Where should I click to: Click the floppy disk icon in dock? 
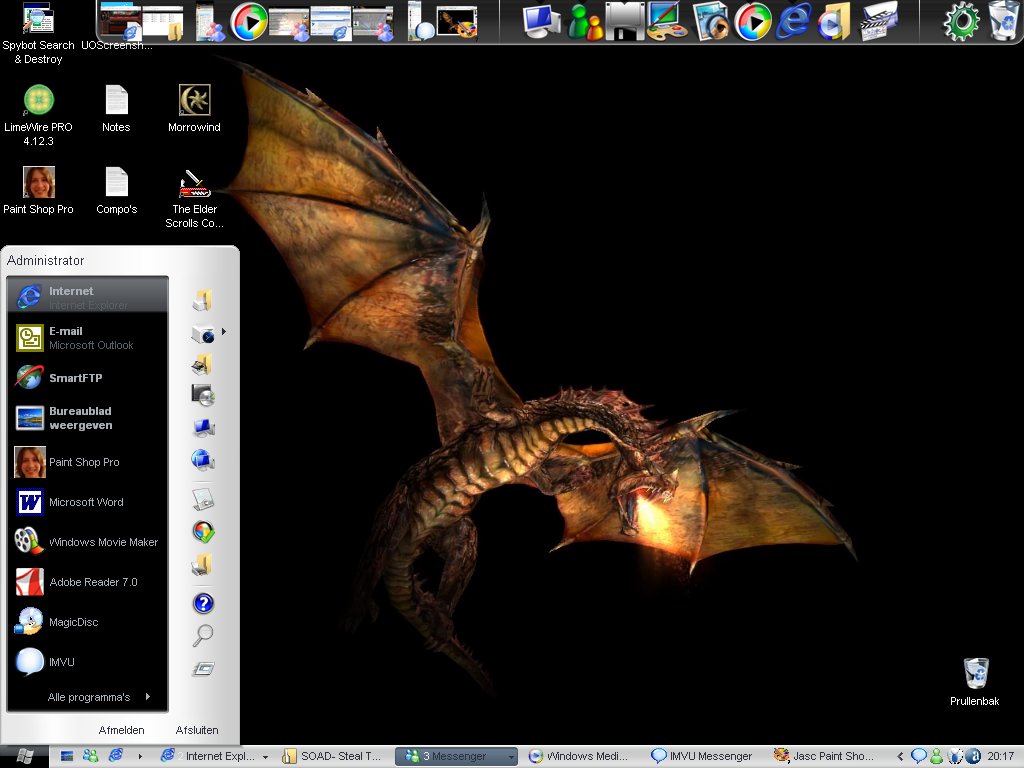tap(625, 22)
